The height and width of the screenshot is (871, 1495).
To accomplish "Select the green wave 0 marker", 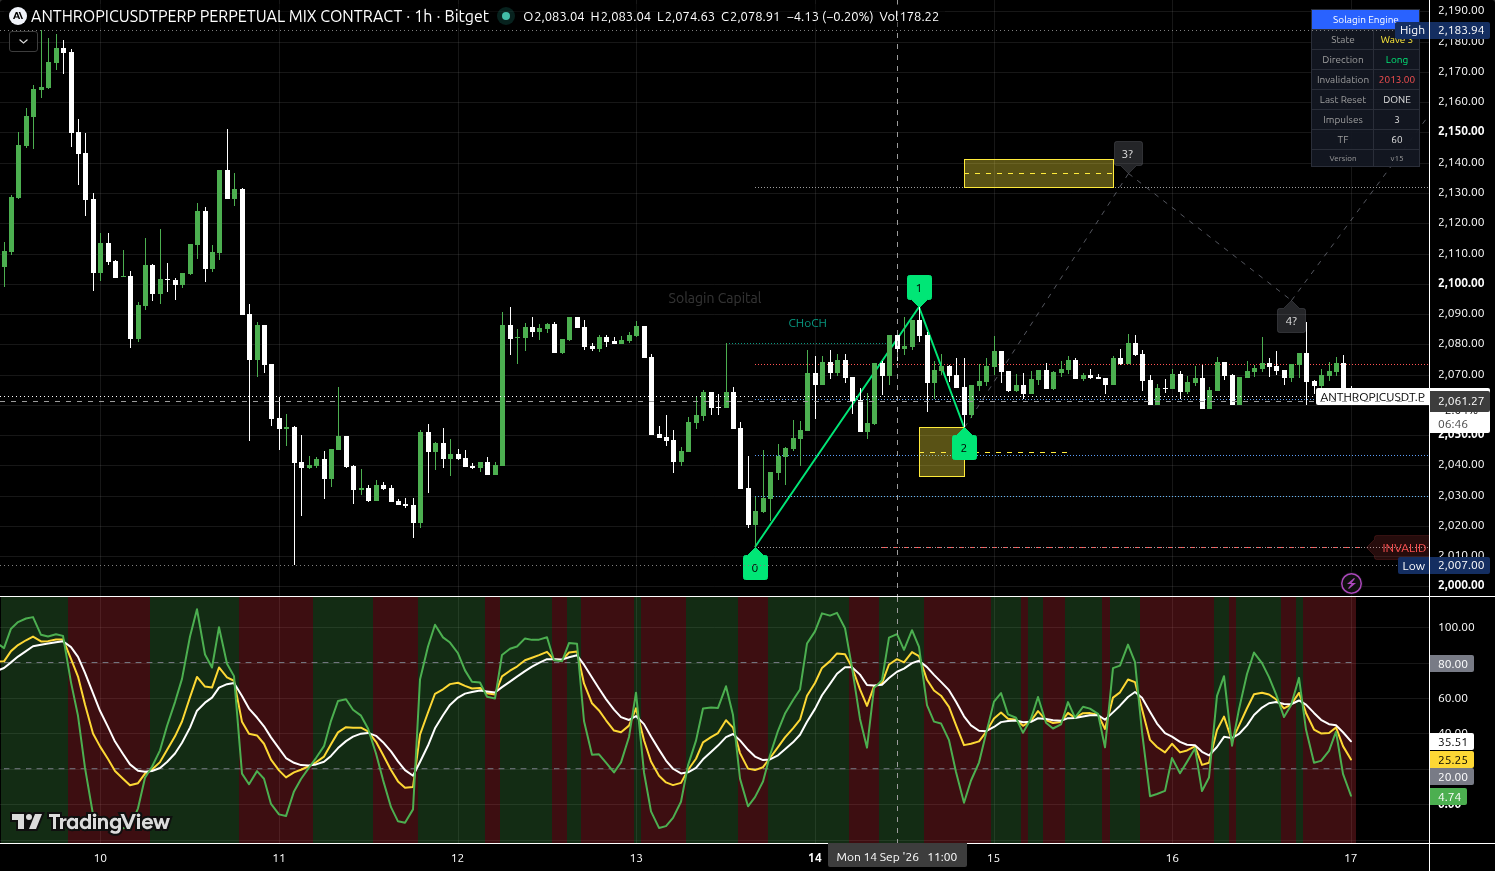I will click(x=755, y=567).
